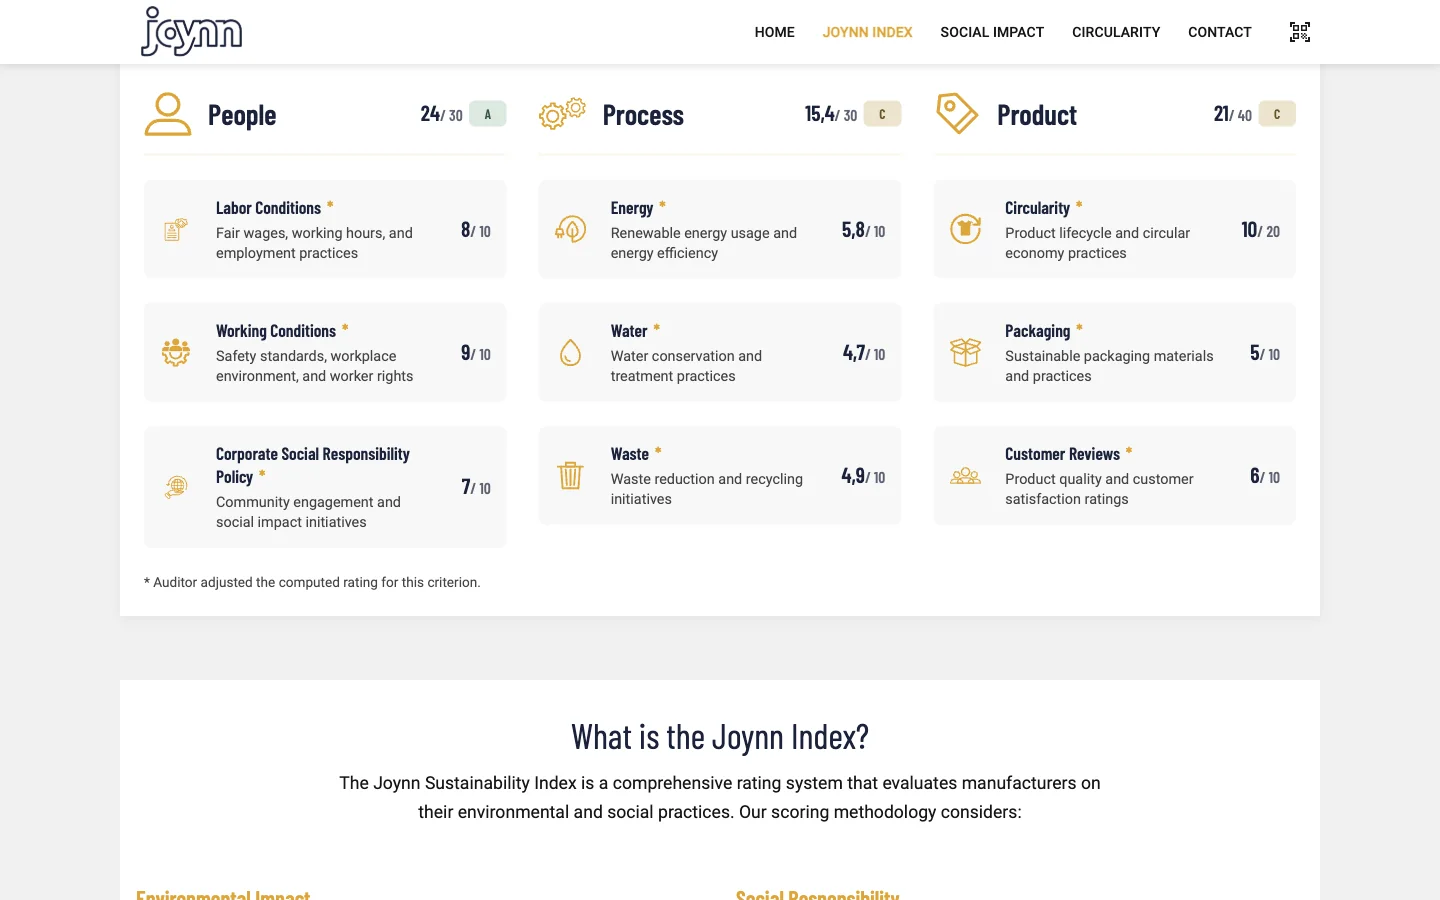Click the Water droplet icon

pos(570,353)
